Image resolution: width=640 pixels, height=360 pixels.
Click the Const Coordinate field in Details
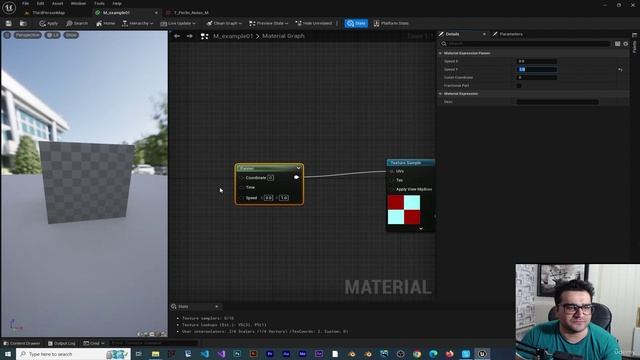click(536, 78)
